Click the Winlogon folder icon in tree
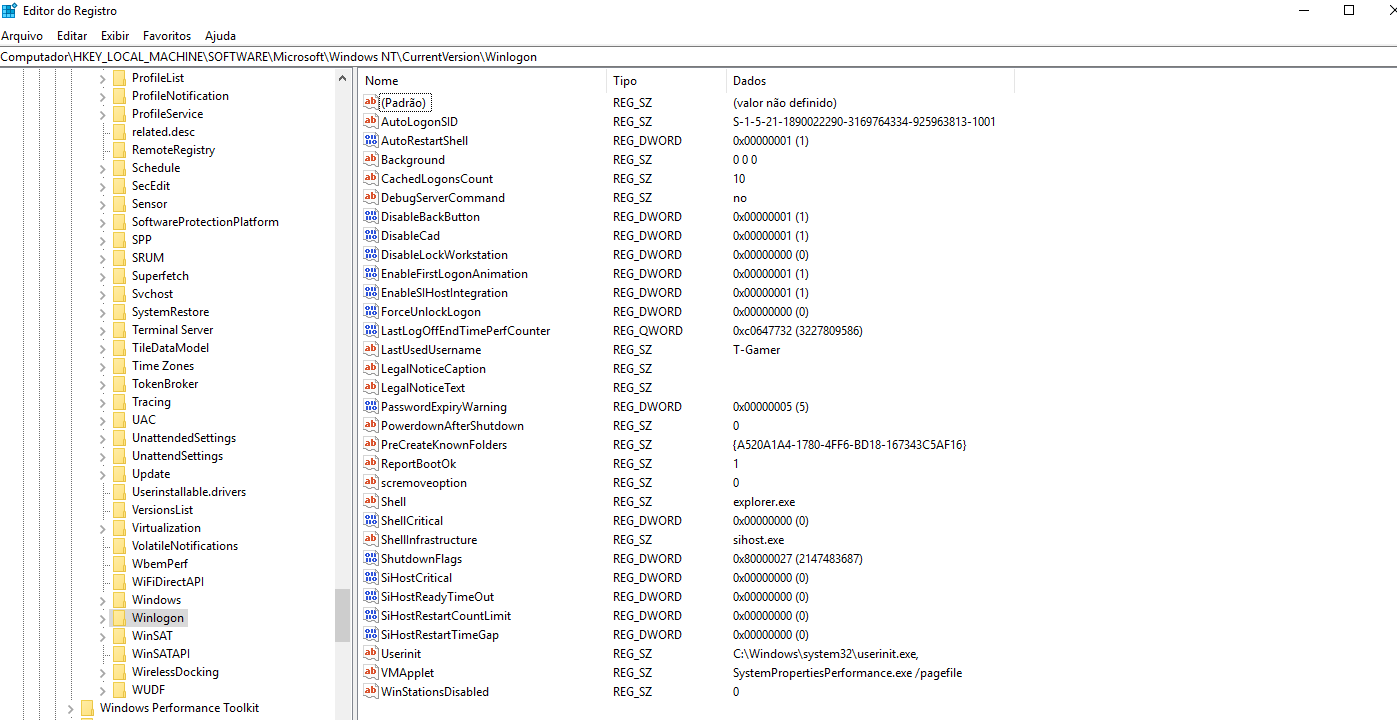Screen dimensions: 1397x720 pyautogui.click(x=120, y=618)
